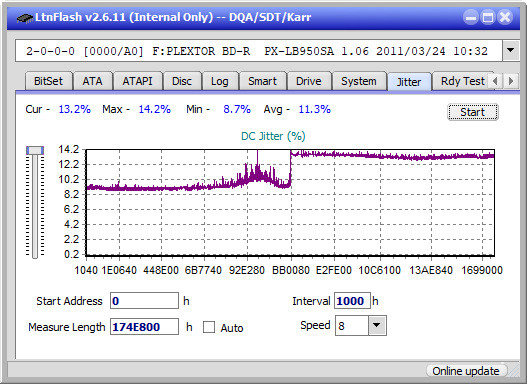The image size is (527, 384).
Task: Open the drive selection dropdown arrow
Action: tap(511, 51)
